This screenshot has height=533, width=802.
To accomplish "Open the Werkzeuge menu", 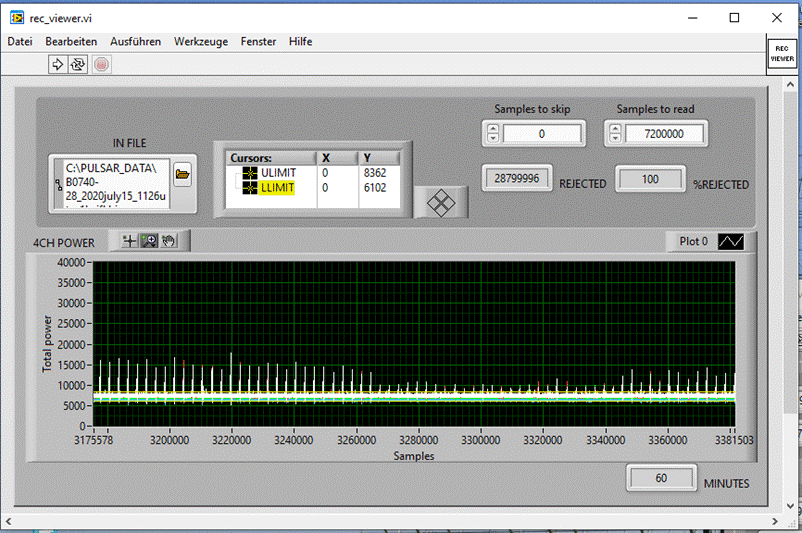I will click(x=201, y=41).
